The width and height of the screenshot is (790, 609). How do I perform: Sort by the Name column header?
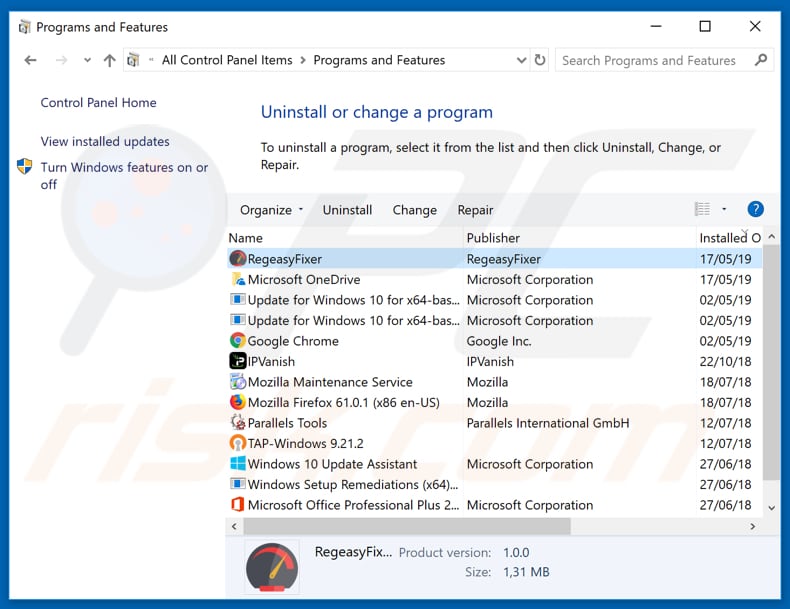[345, 238]
